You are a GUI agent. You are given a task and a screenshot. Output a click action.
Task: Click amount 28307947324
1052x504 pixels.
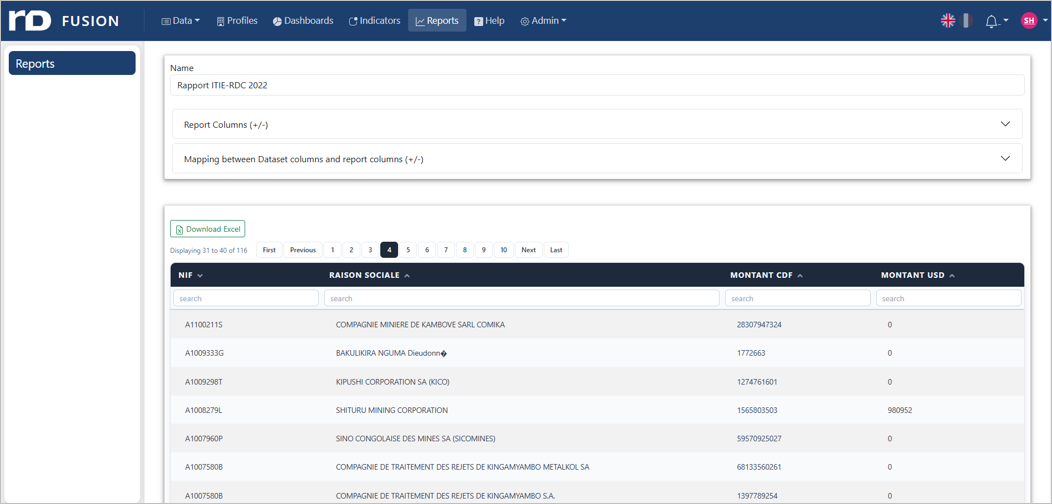tap(759, 325)
